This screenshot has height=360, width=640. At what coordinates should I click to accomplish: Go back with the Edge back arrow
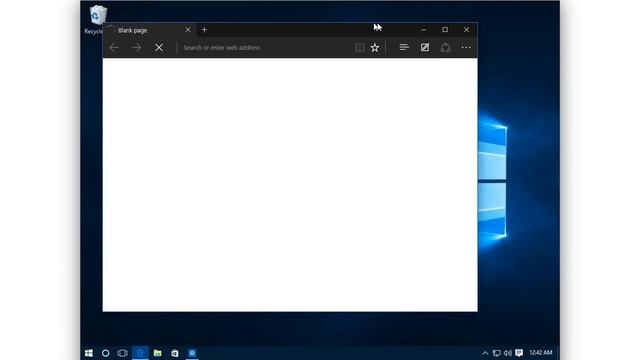(114, 48)
